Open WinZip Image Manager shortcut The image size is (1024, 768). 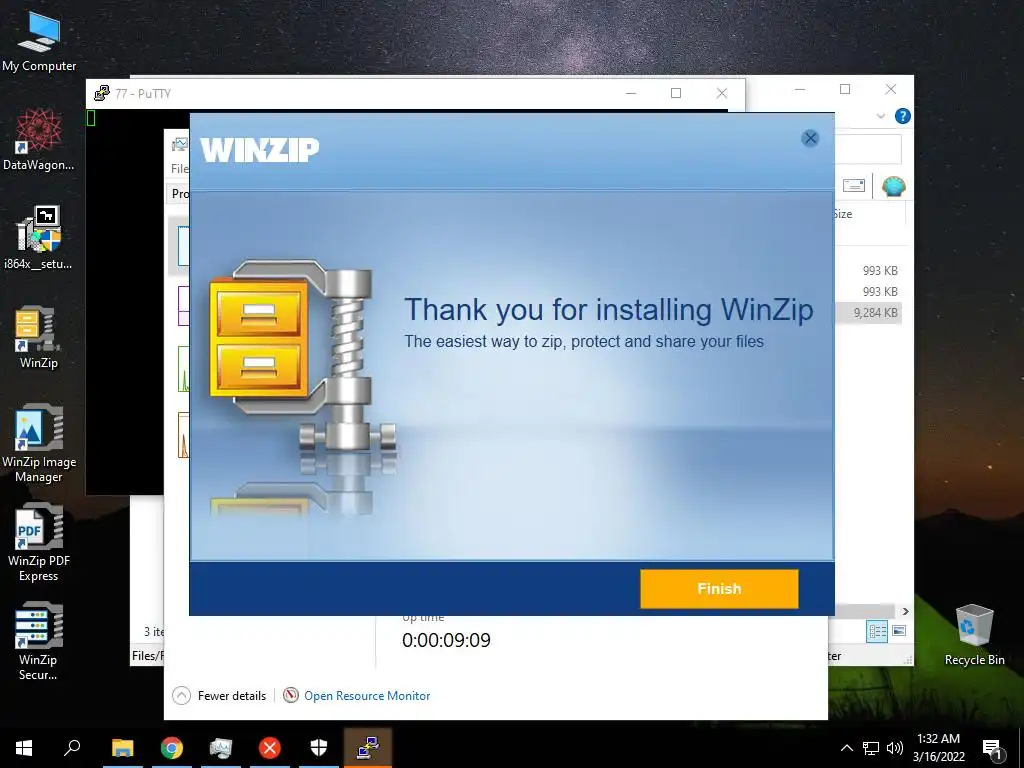39,443
